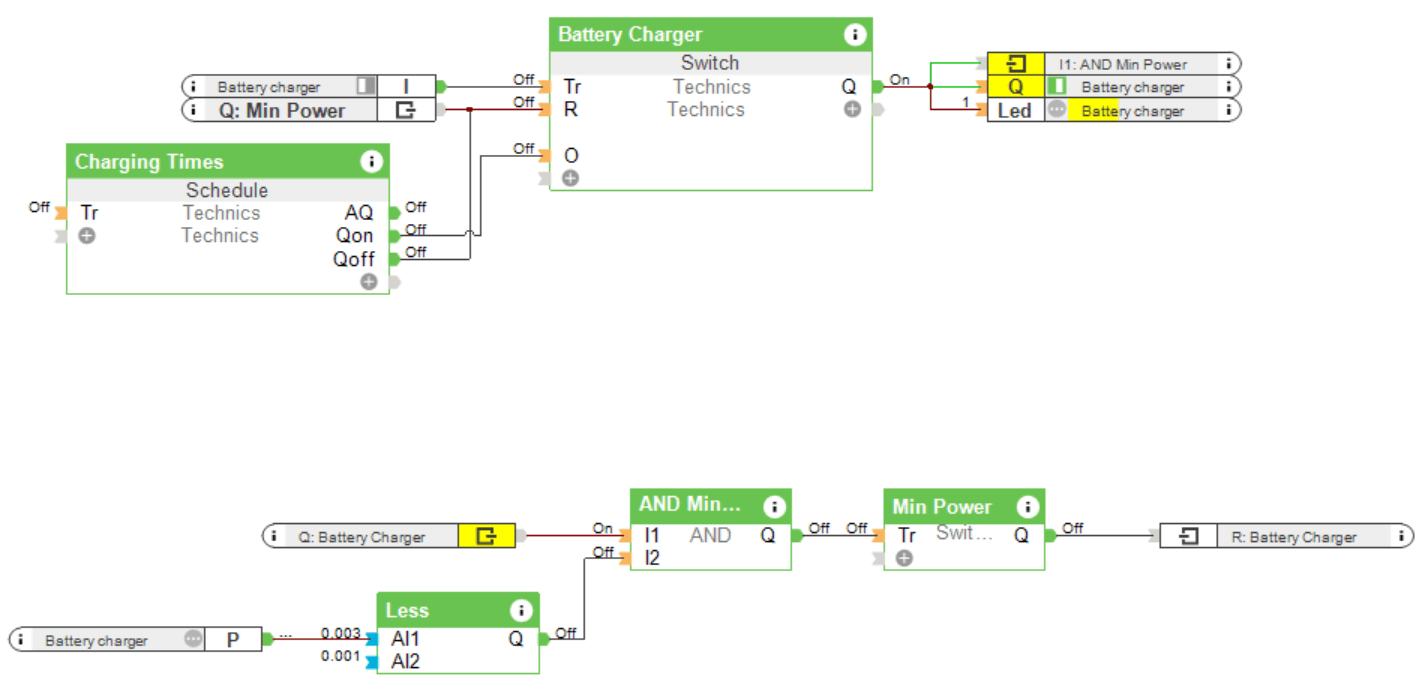The height and width of the screenshot is (682, 1422).
Task: Expand inputs with plus below O in Battery Charger
Action: [x=570, y=179]
